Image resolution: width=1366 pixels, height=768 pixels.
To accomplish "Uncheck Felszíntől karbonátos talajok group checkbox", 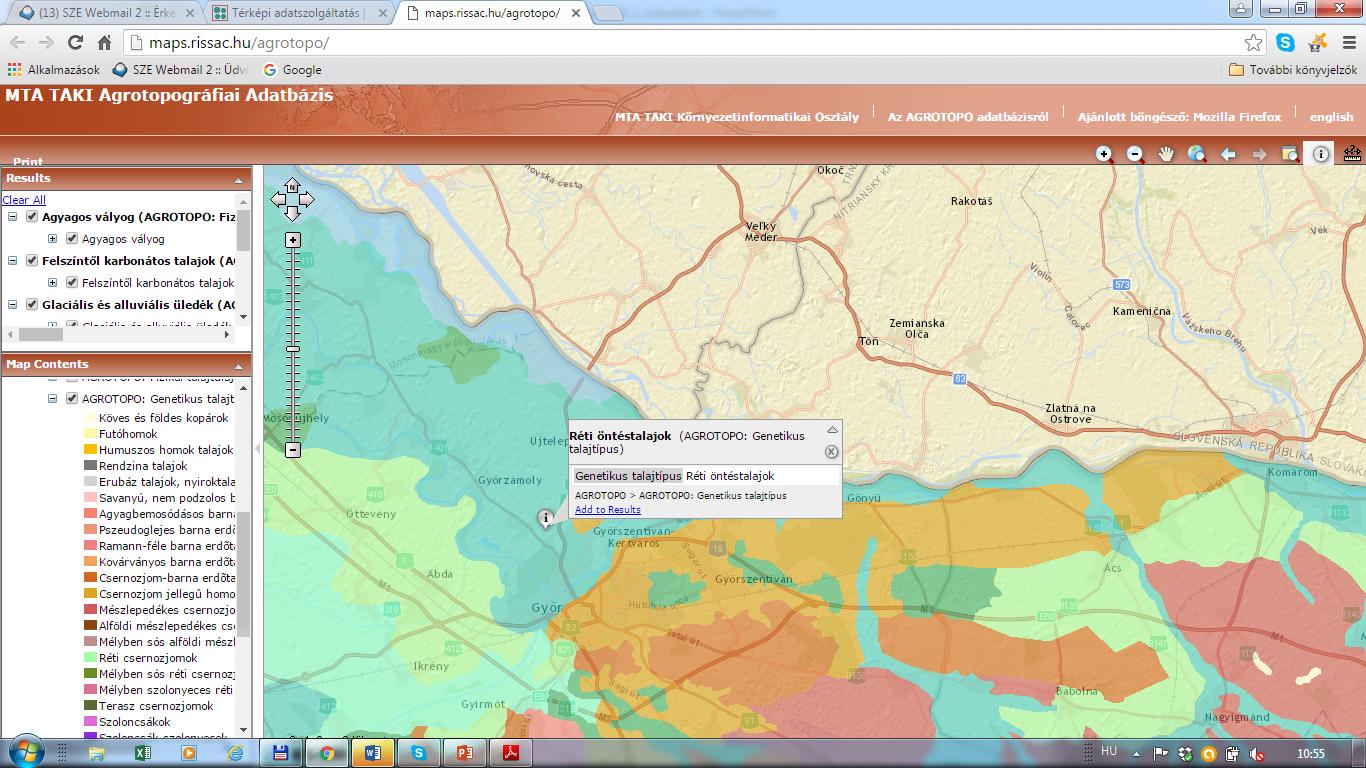I will coord(33,260).
